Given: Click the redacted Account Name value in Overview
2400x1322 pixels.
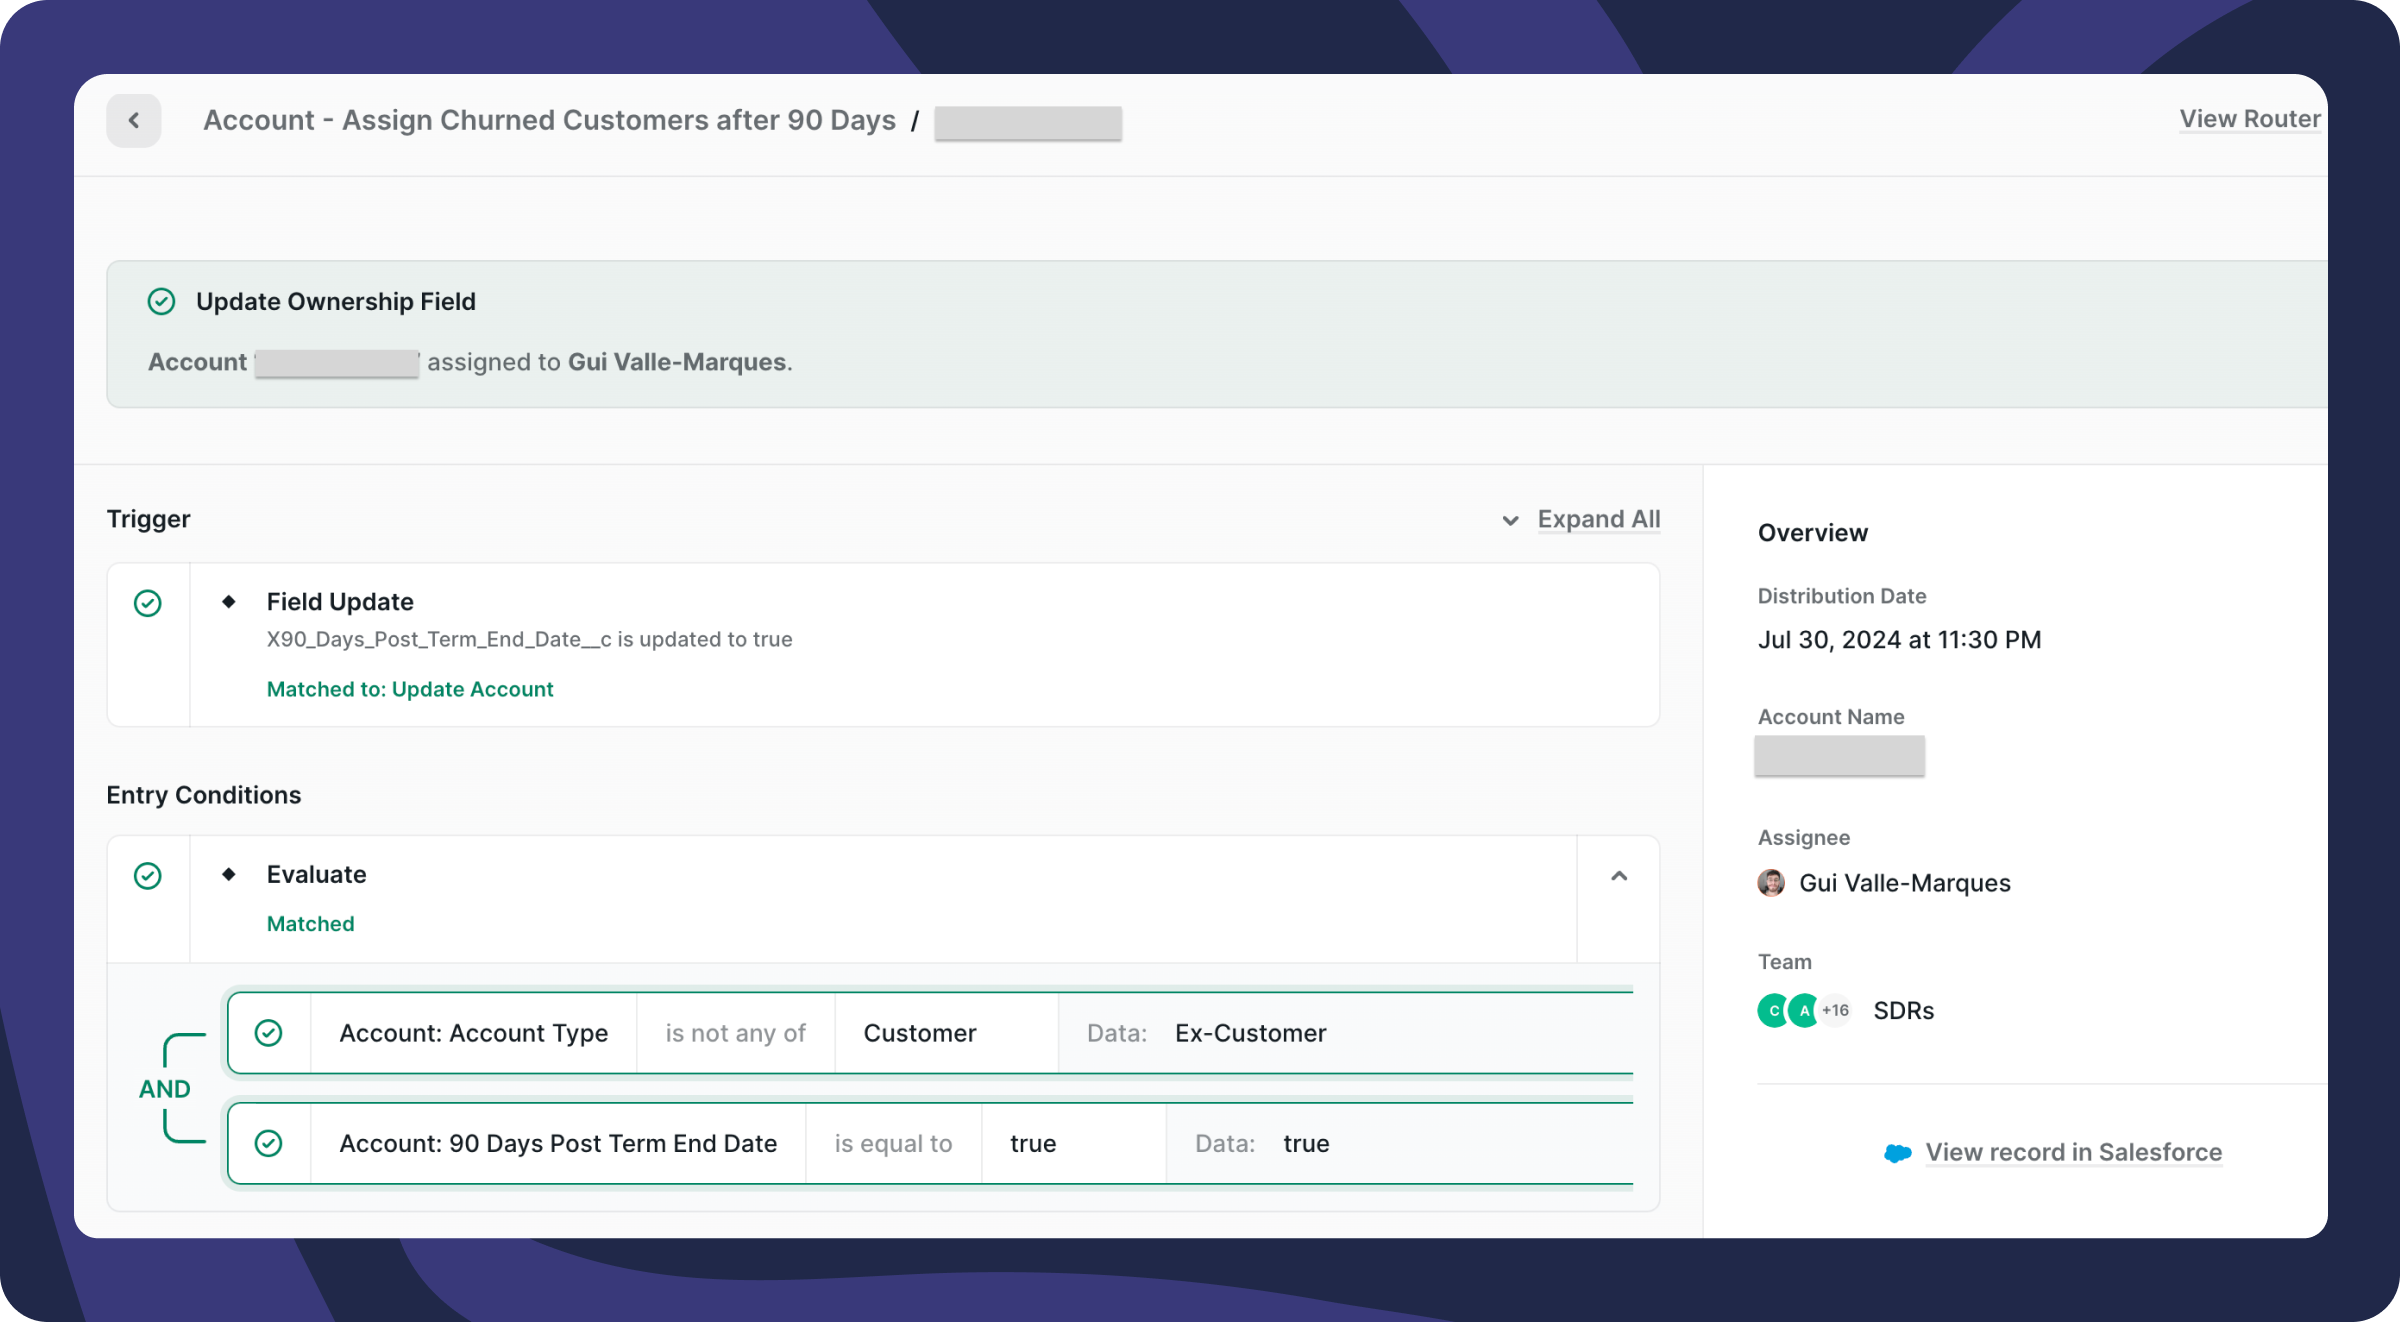Looking at the screenshot, I should click(x=1839, y=756).
